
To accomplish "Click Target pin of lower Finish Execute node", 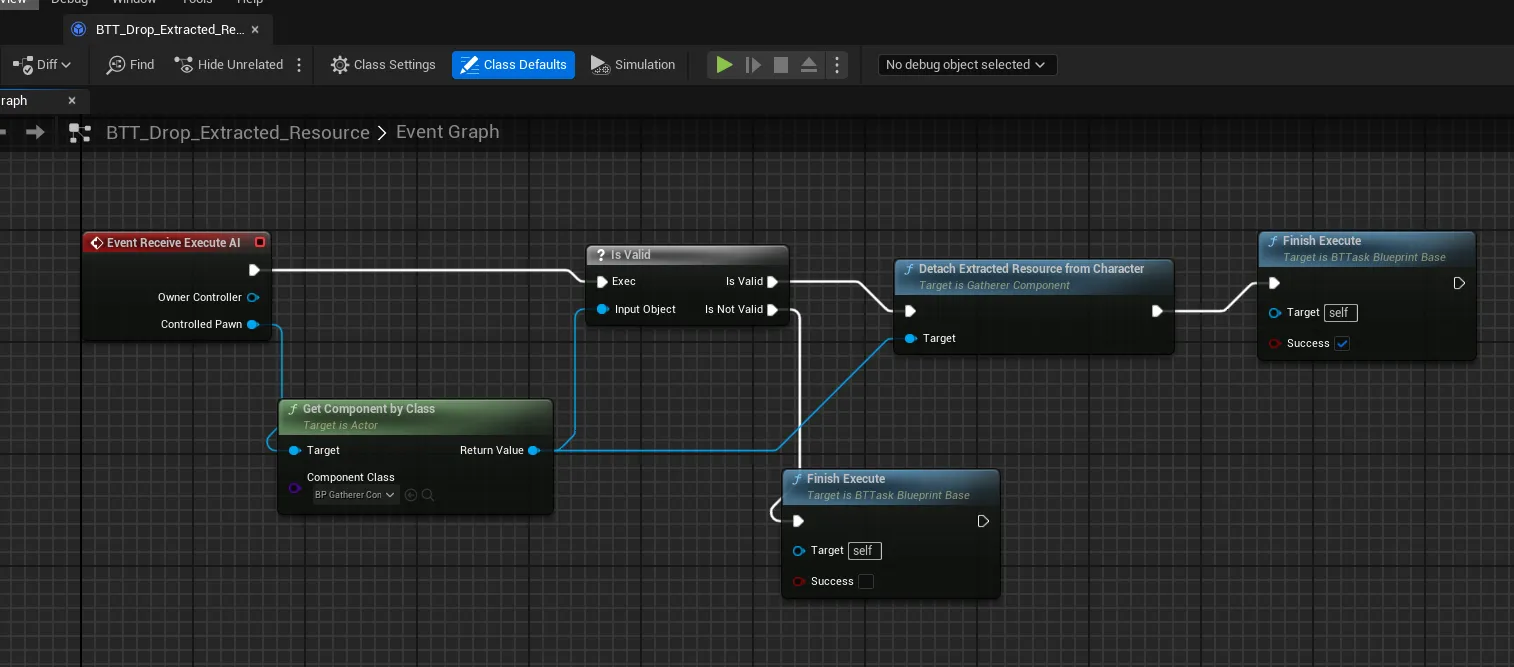I will point(798,551).
